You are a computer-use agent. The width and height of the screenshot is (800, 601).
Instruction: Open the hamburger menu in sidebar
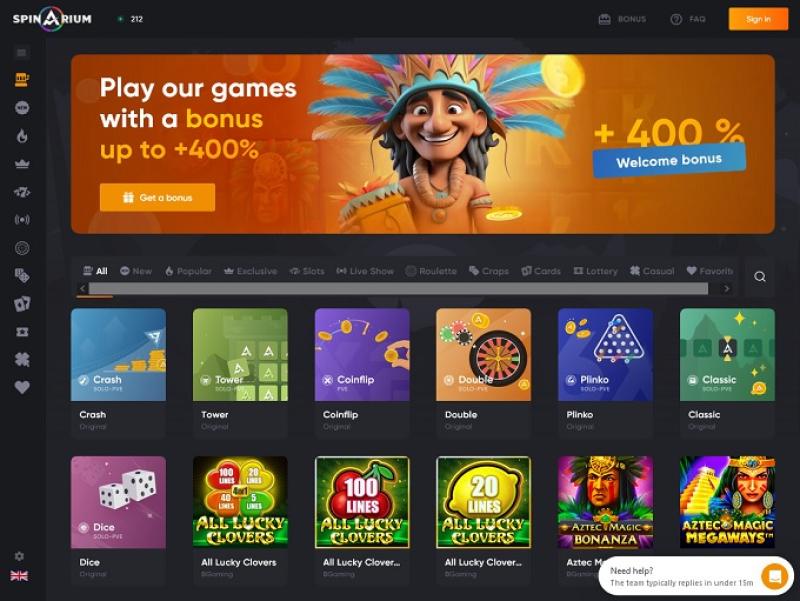point(21,53)
